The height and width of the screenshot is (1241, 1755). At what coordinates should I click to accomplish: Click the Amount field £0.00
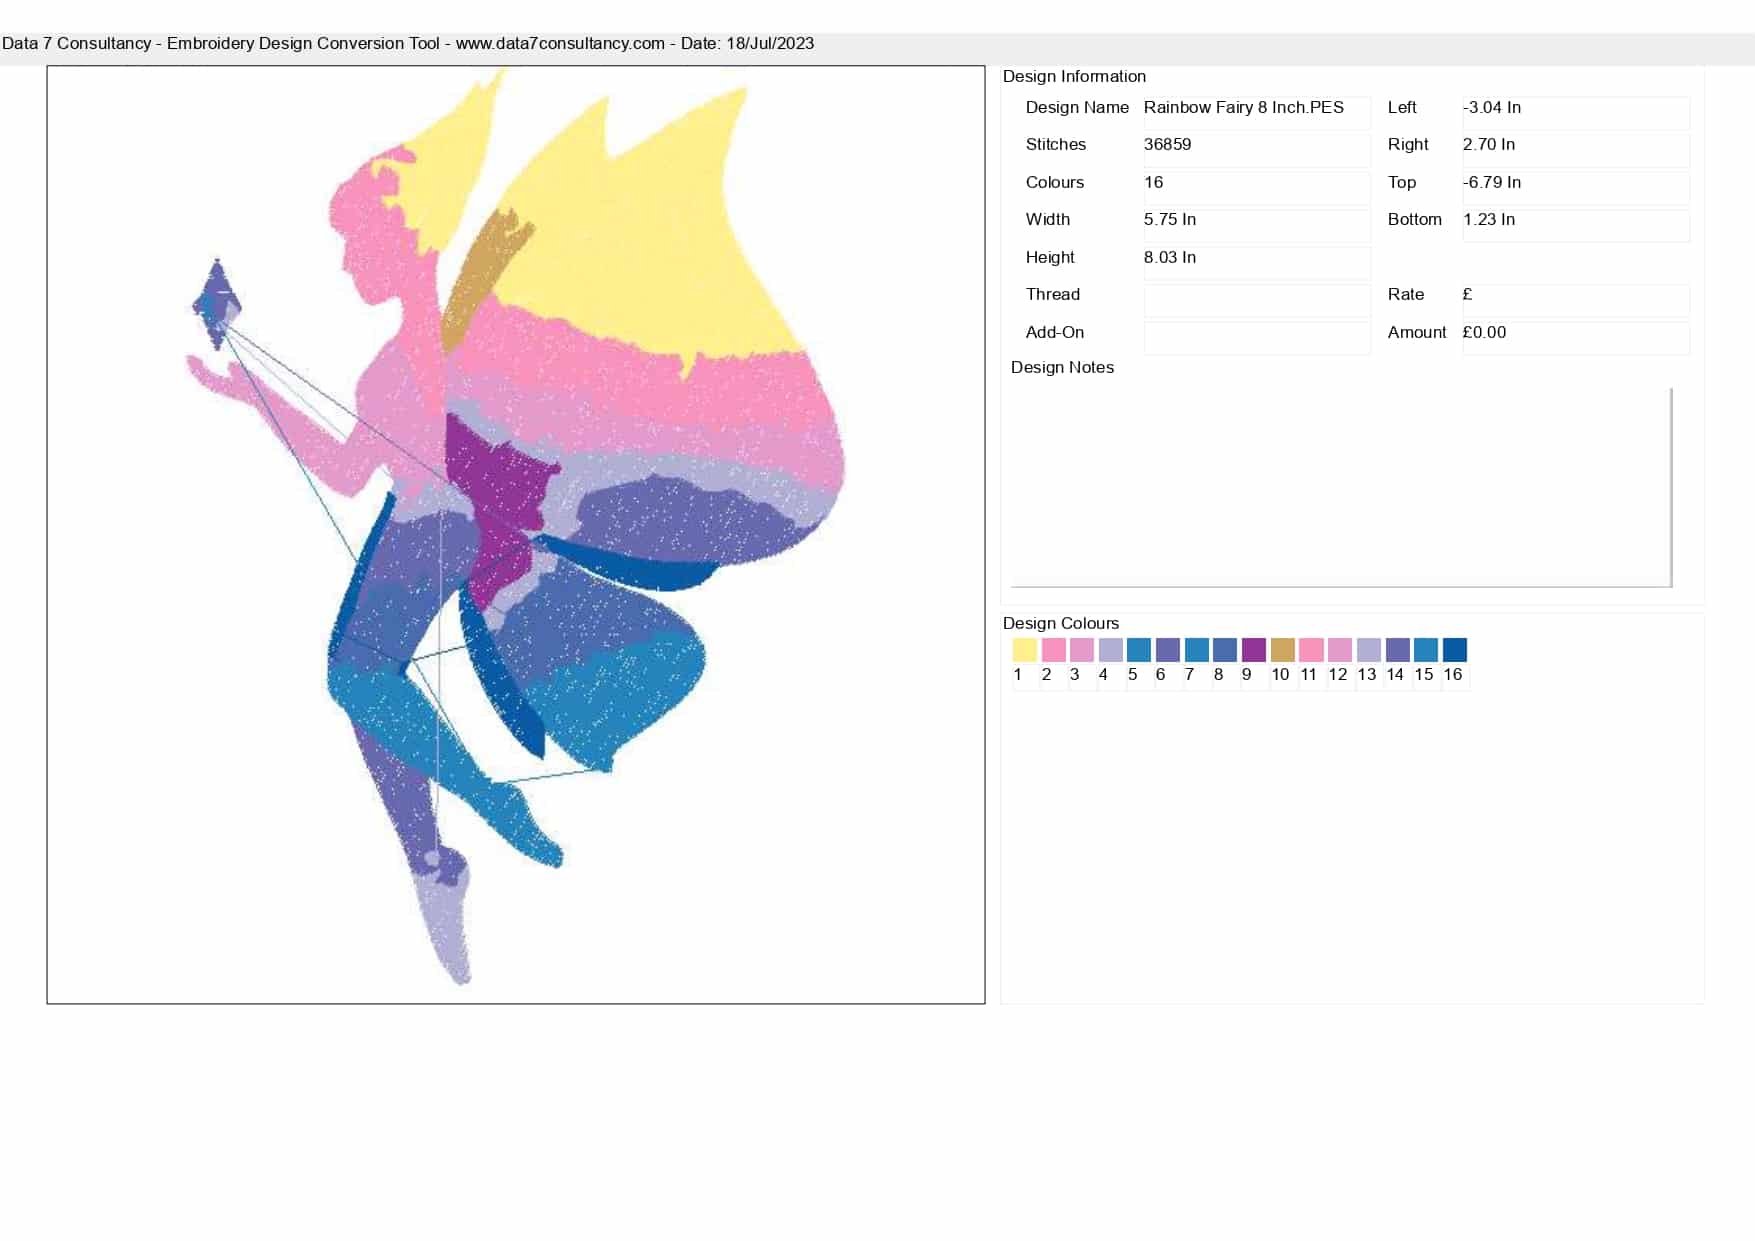pyautogui.click(x=1576, y=337)
